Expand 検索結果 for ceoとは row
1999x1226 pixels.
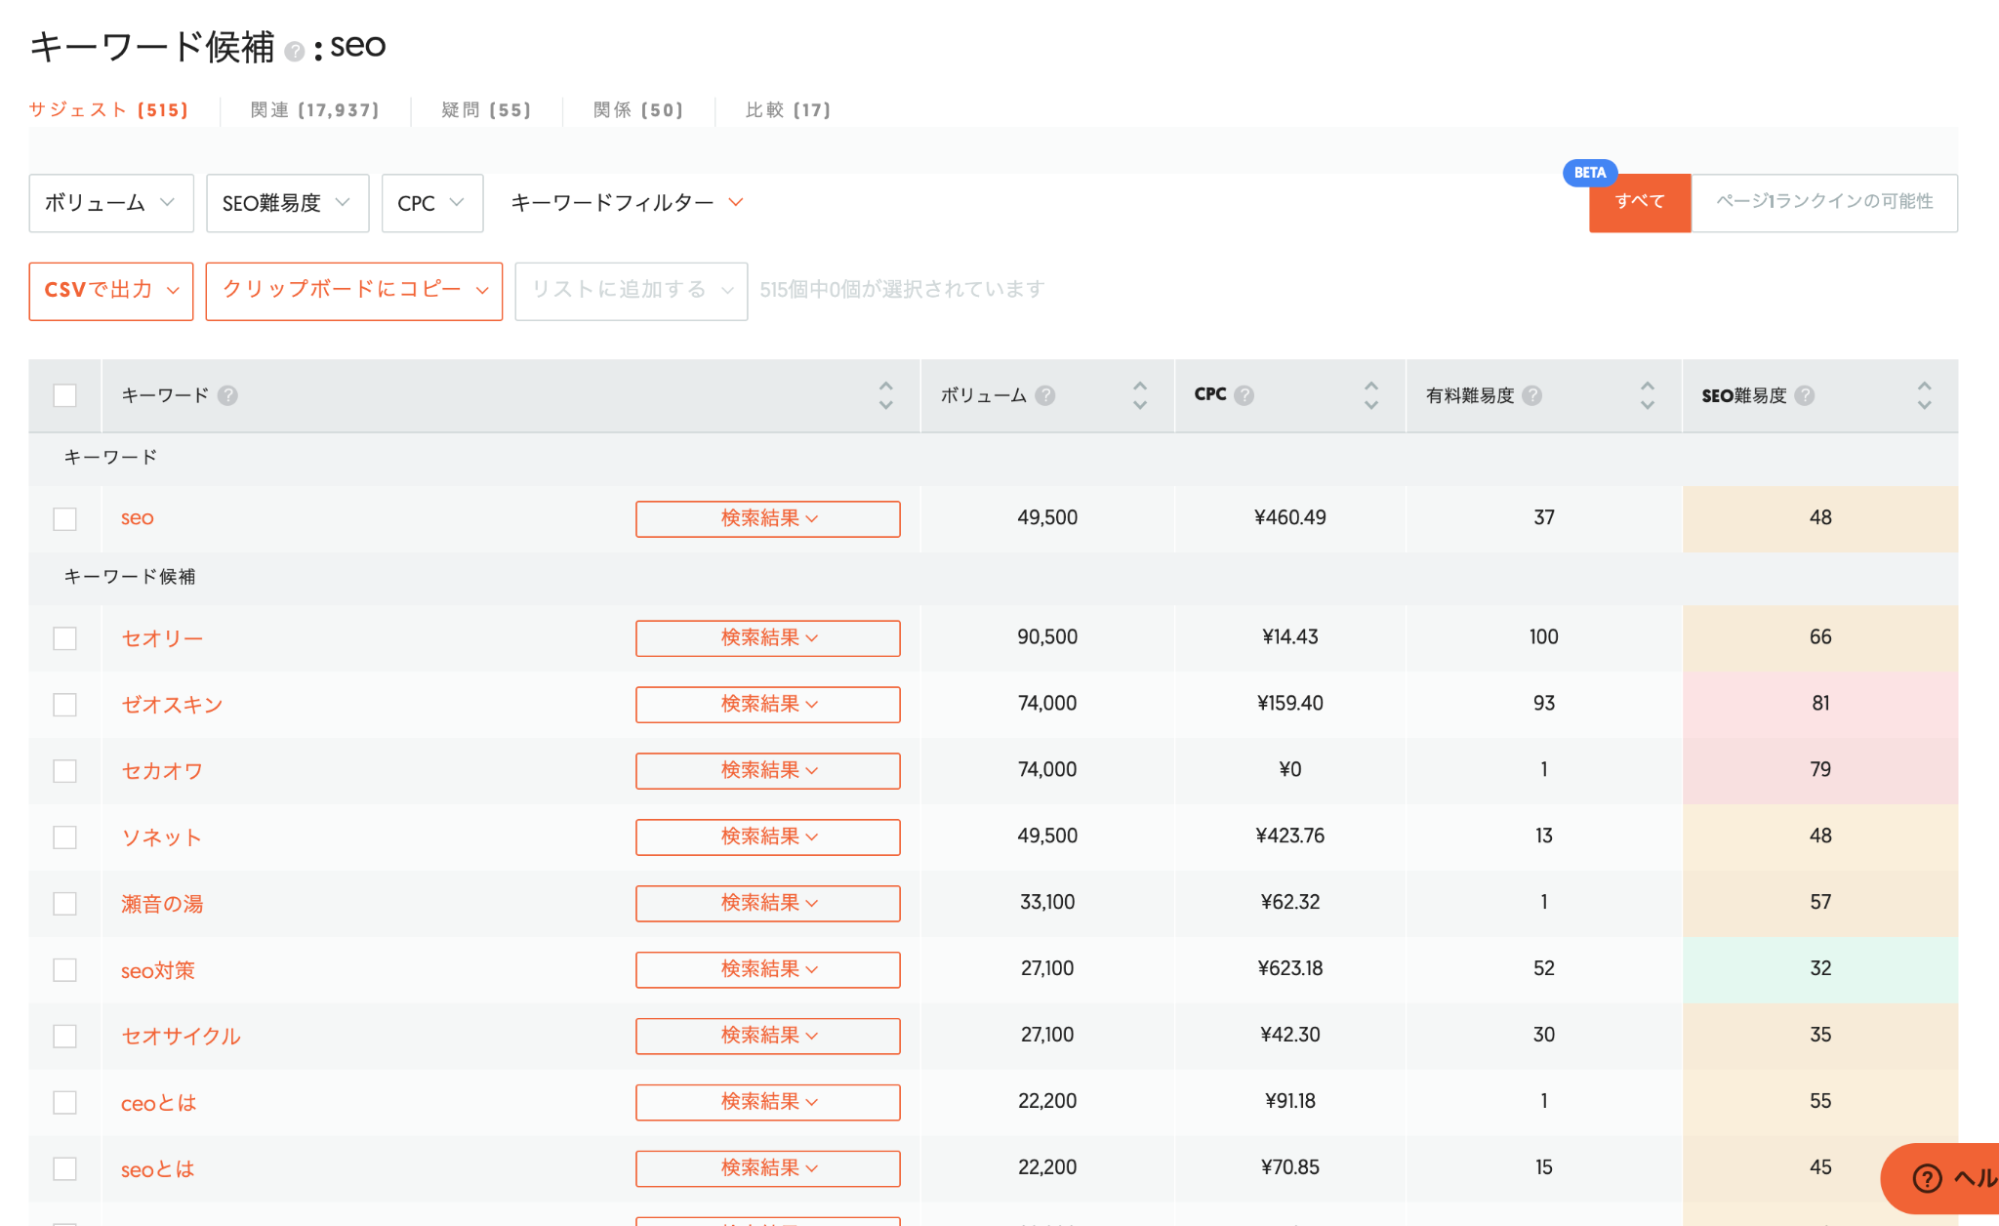(768, 1102)
